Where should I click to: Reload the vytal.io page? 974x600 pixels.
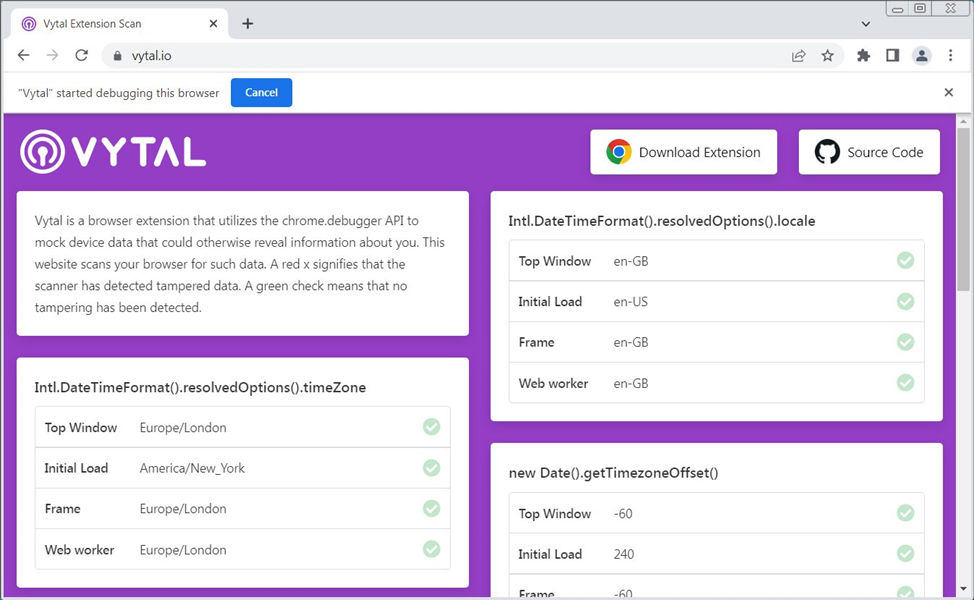[x=81, y=55]
